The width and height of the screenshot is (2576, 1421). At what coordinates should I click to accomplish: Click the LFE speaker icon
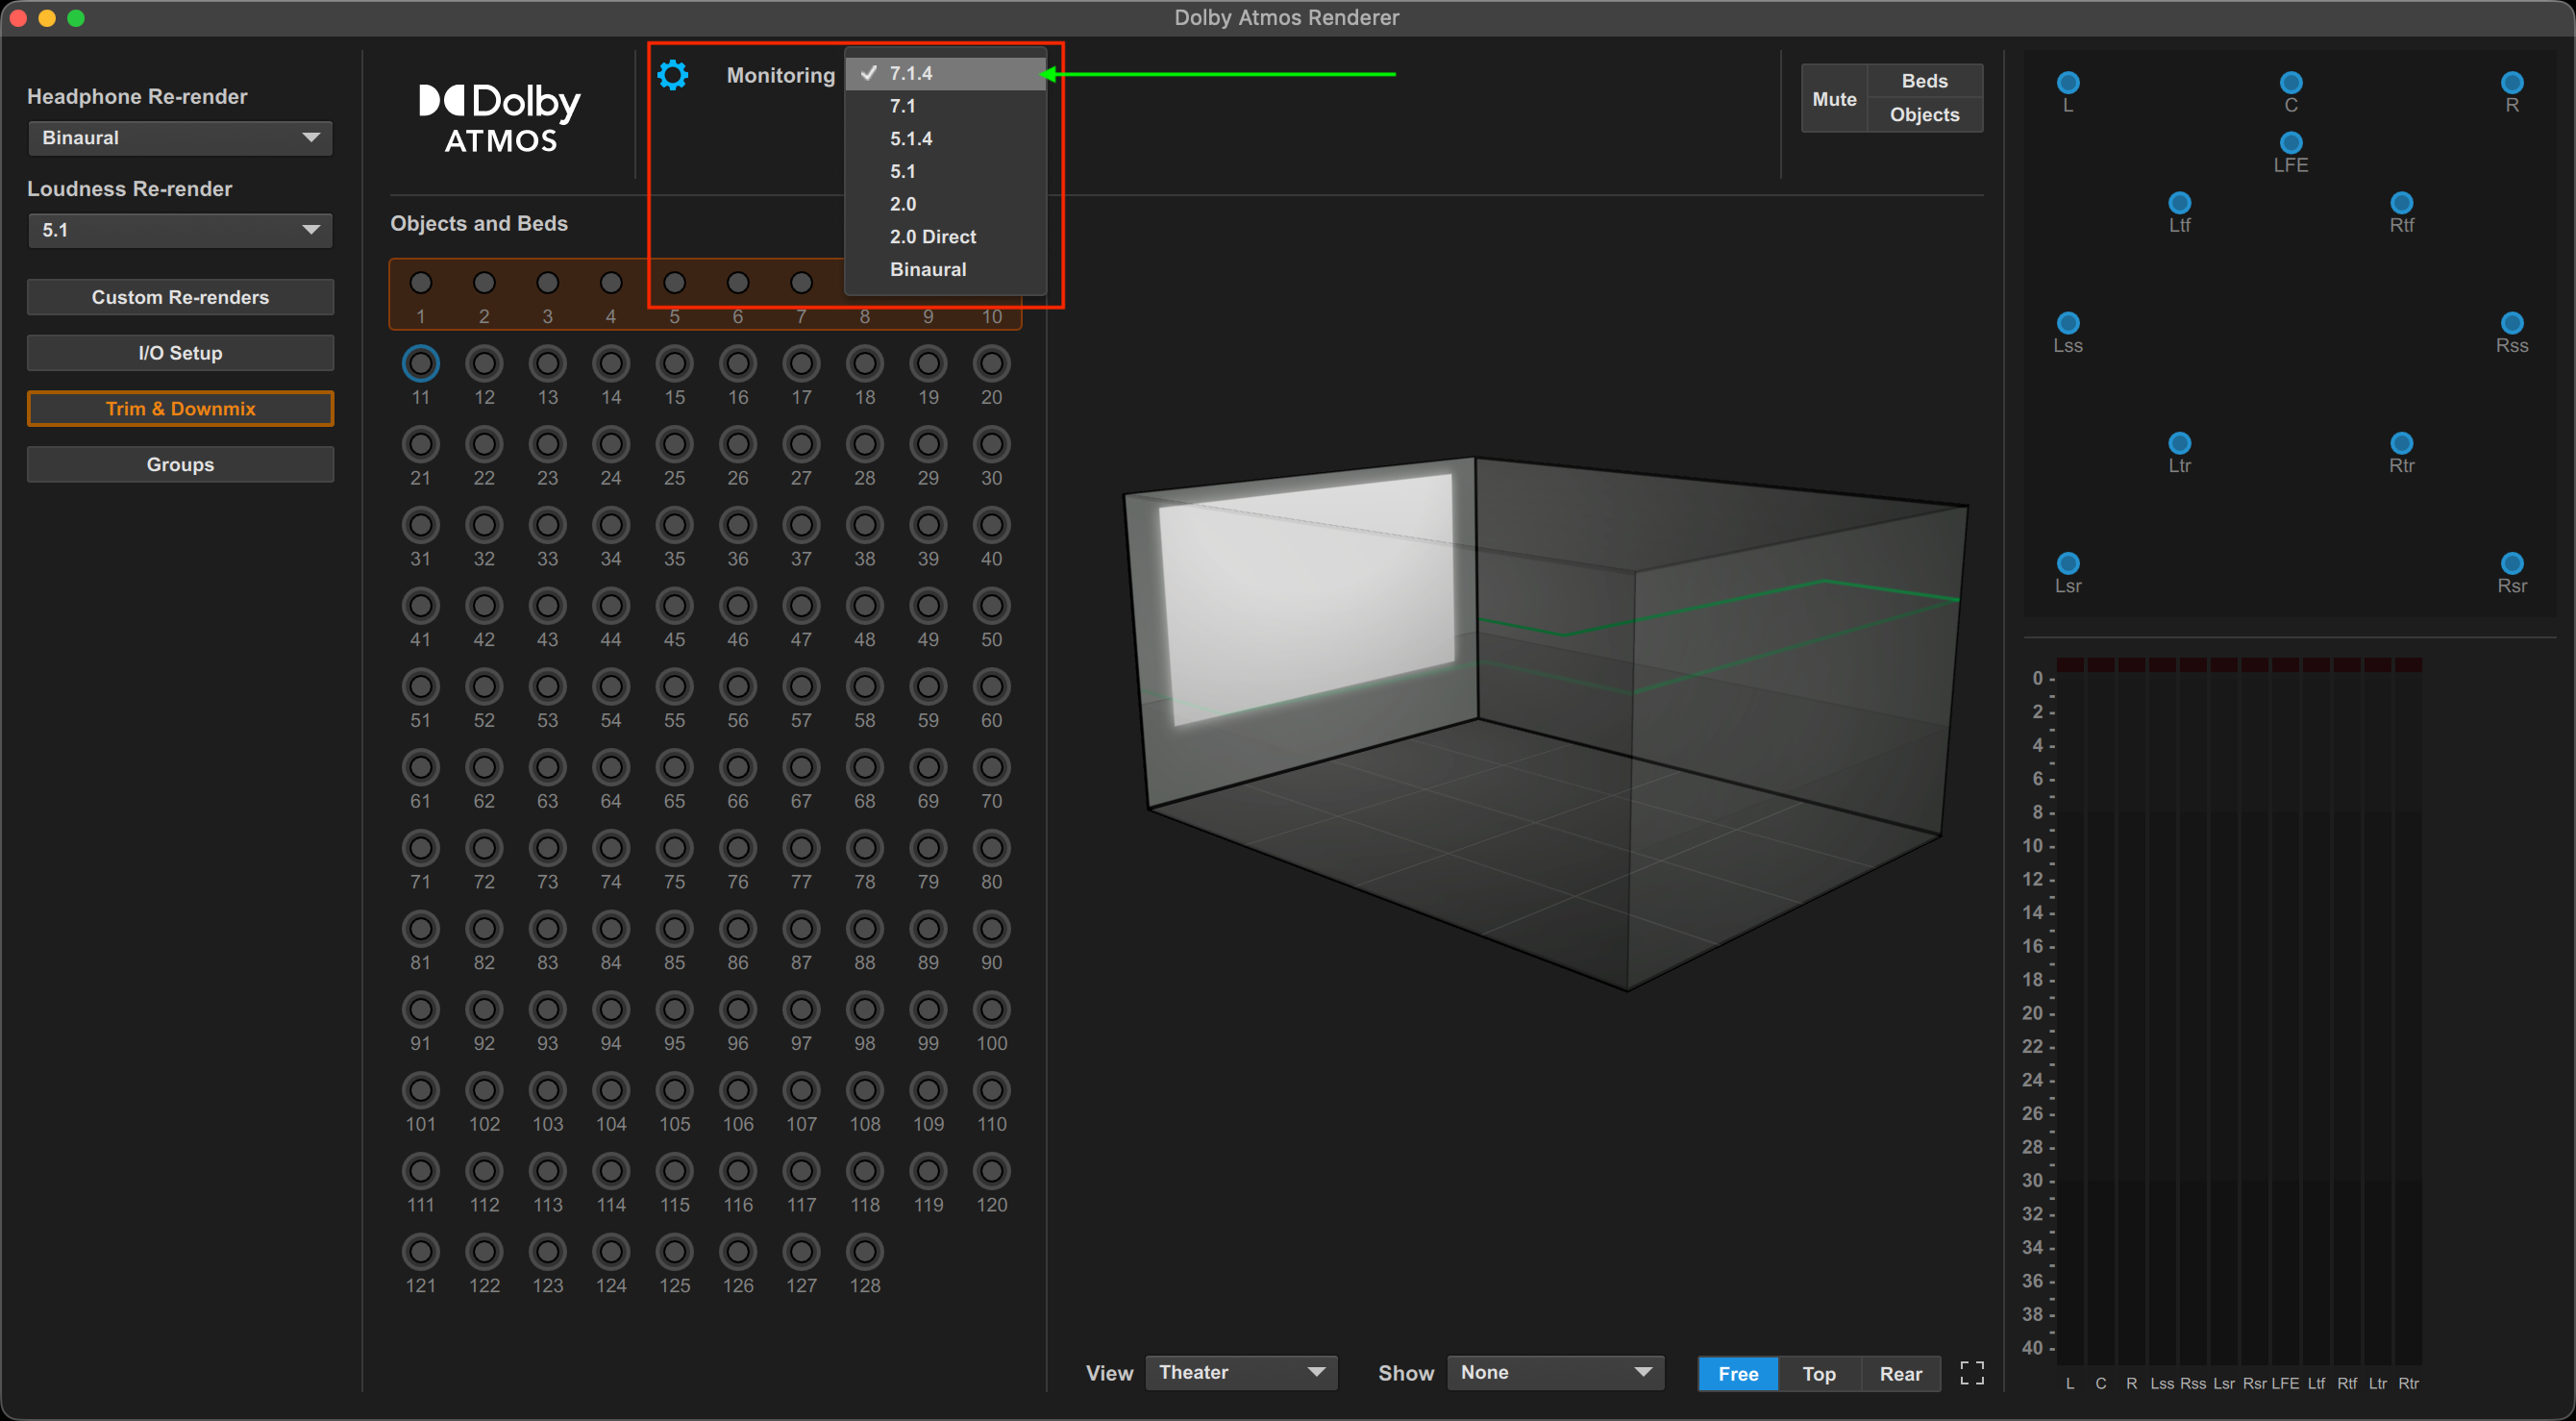2290,143
